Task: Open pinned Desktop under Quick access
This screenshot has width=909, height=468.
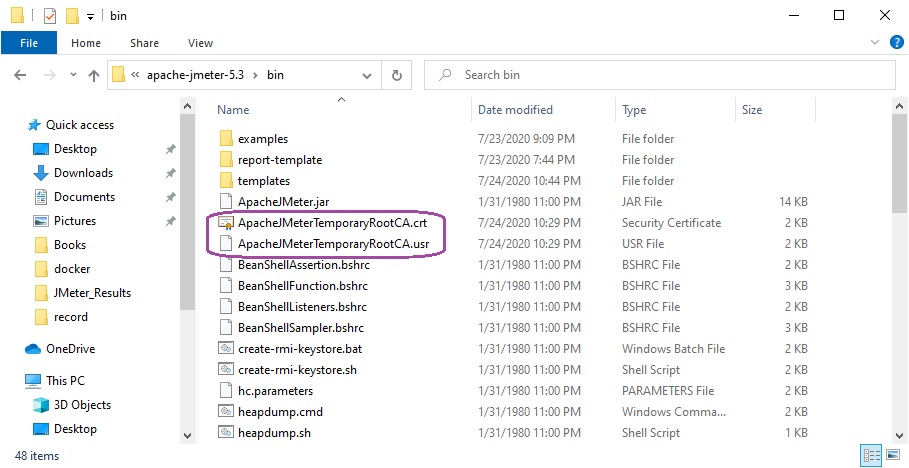Action: (x=75, y=149)
